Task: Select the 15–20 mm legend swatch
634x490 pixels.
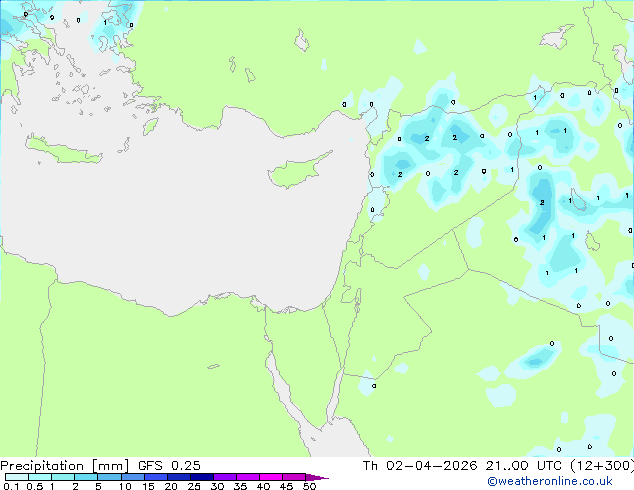Action: (x=155, y=477)
